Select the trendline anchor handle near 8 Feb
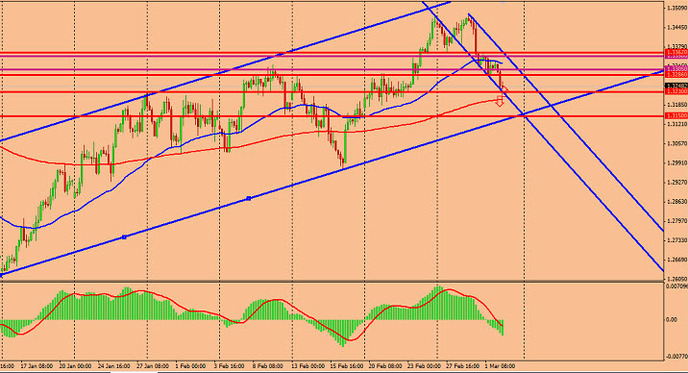The width and height of the screenshot is (688, 373). click(x=249, y=198)
